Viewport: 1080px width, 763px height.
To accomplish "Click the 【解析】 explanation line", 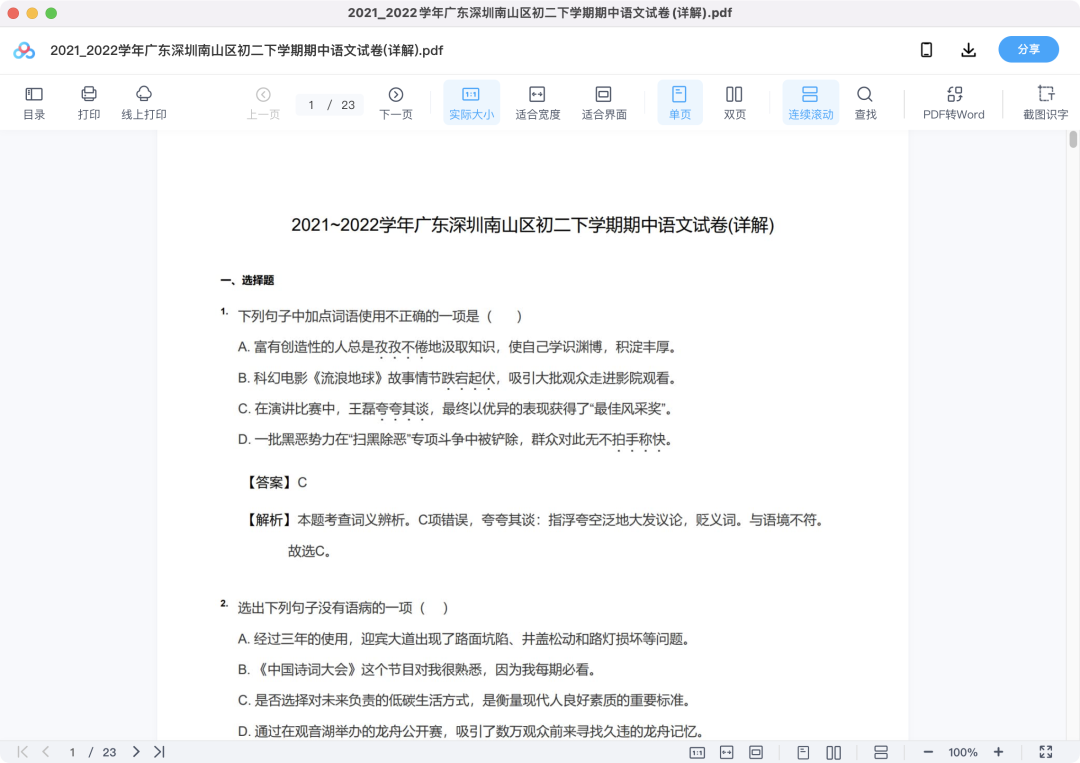I will point(533,520).
